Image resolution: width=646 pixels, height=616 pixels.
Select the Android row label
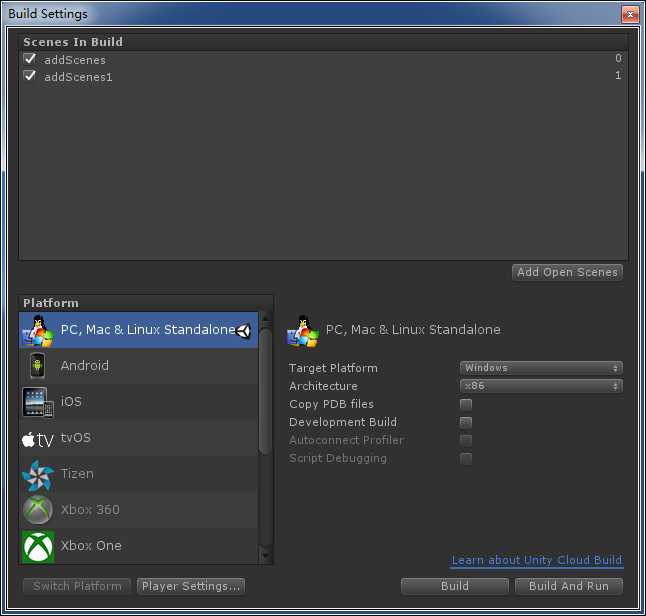[85, 365]
